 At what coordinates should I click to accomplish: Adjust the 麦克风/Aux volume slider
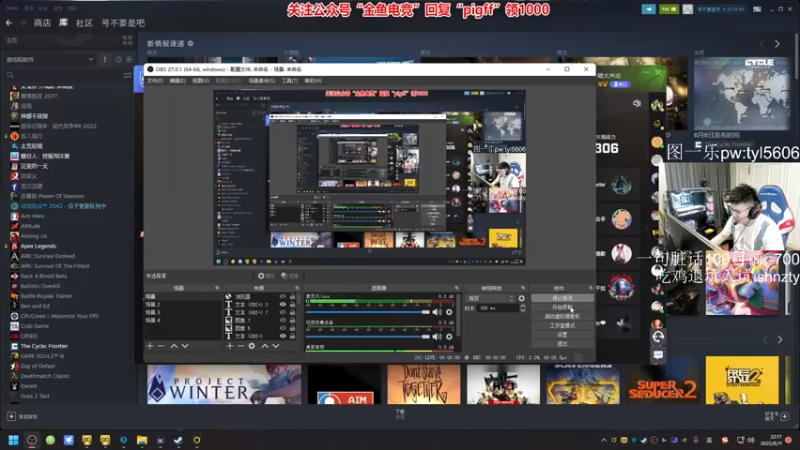click(x=367, y=312)
